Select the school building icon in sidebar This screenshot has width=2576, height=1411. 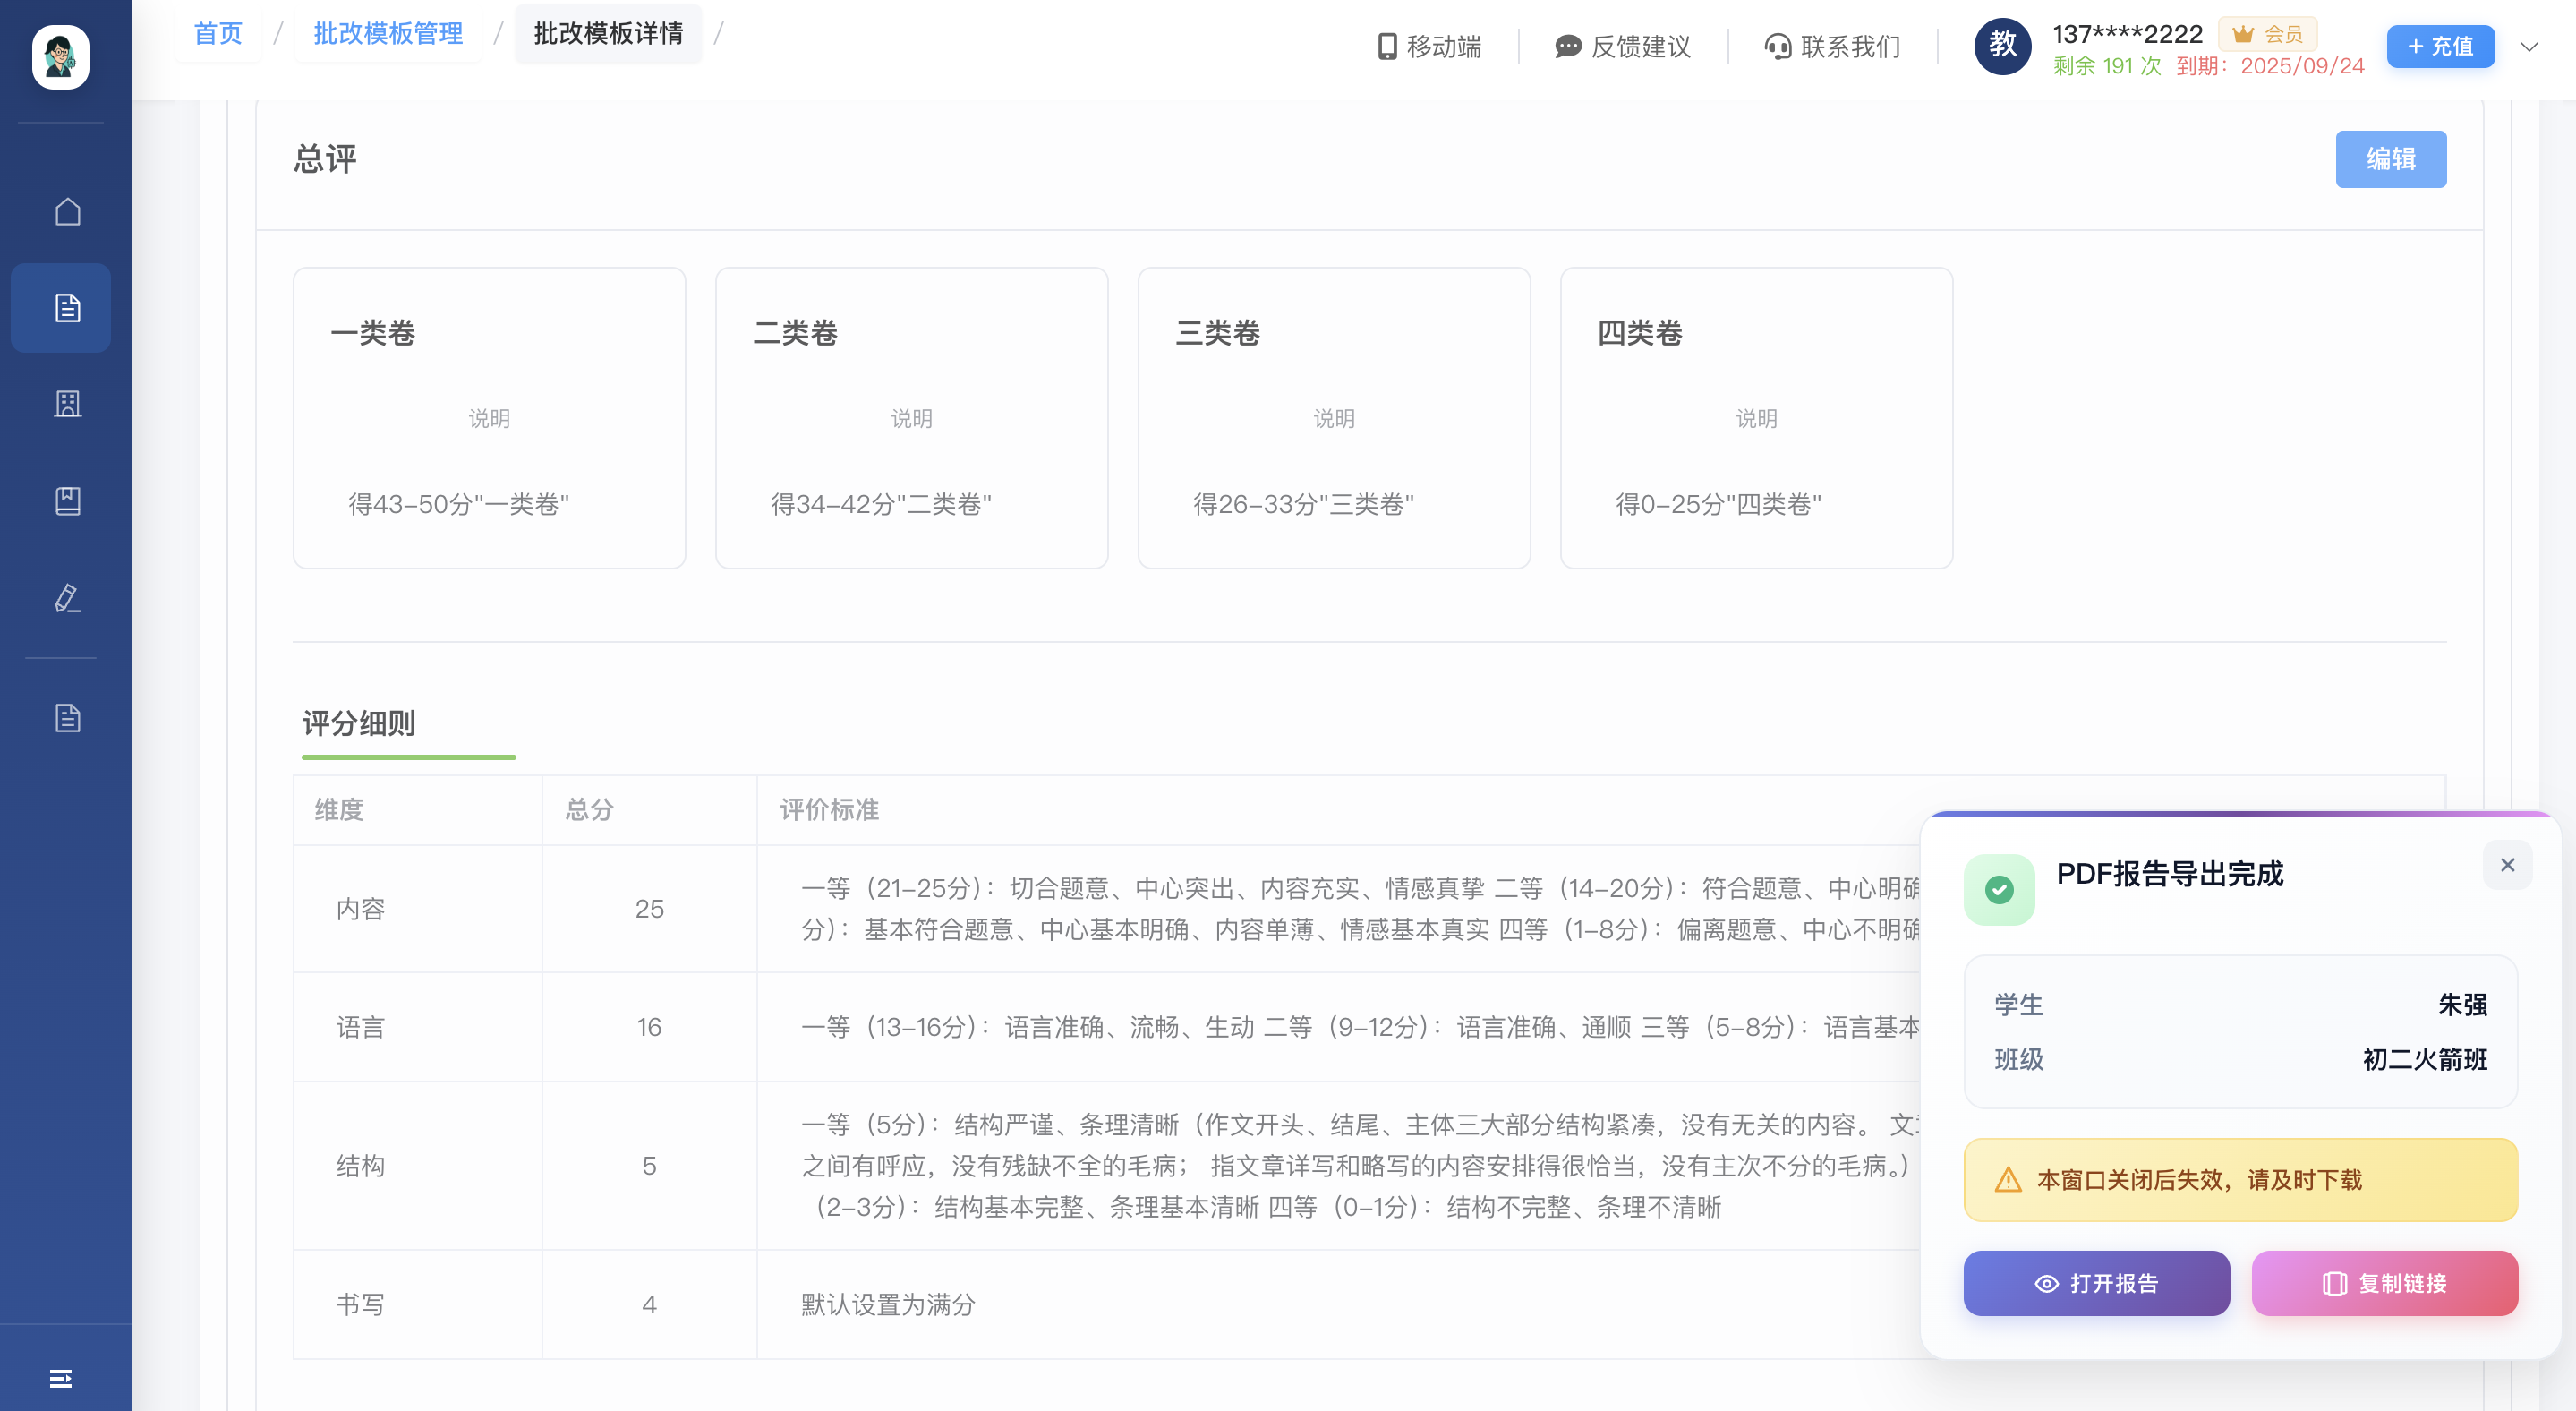coord(67,404)
